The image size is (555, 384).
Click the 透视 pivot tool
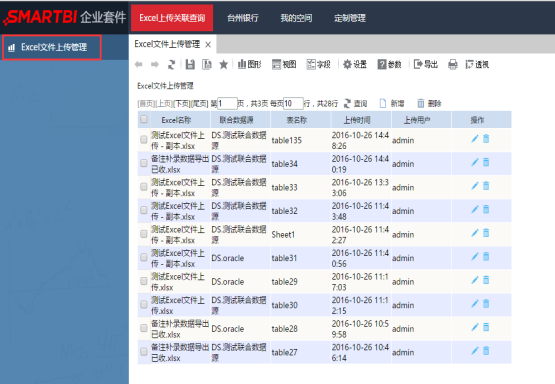point(477,64)
